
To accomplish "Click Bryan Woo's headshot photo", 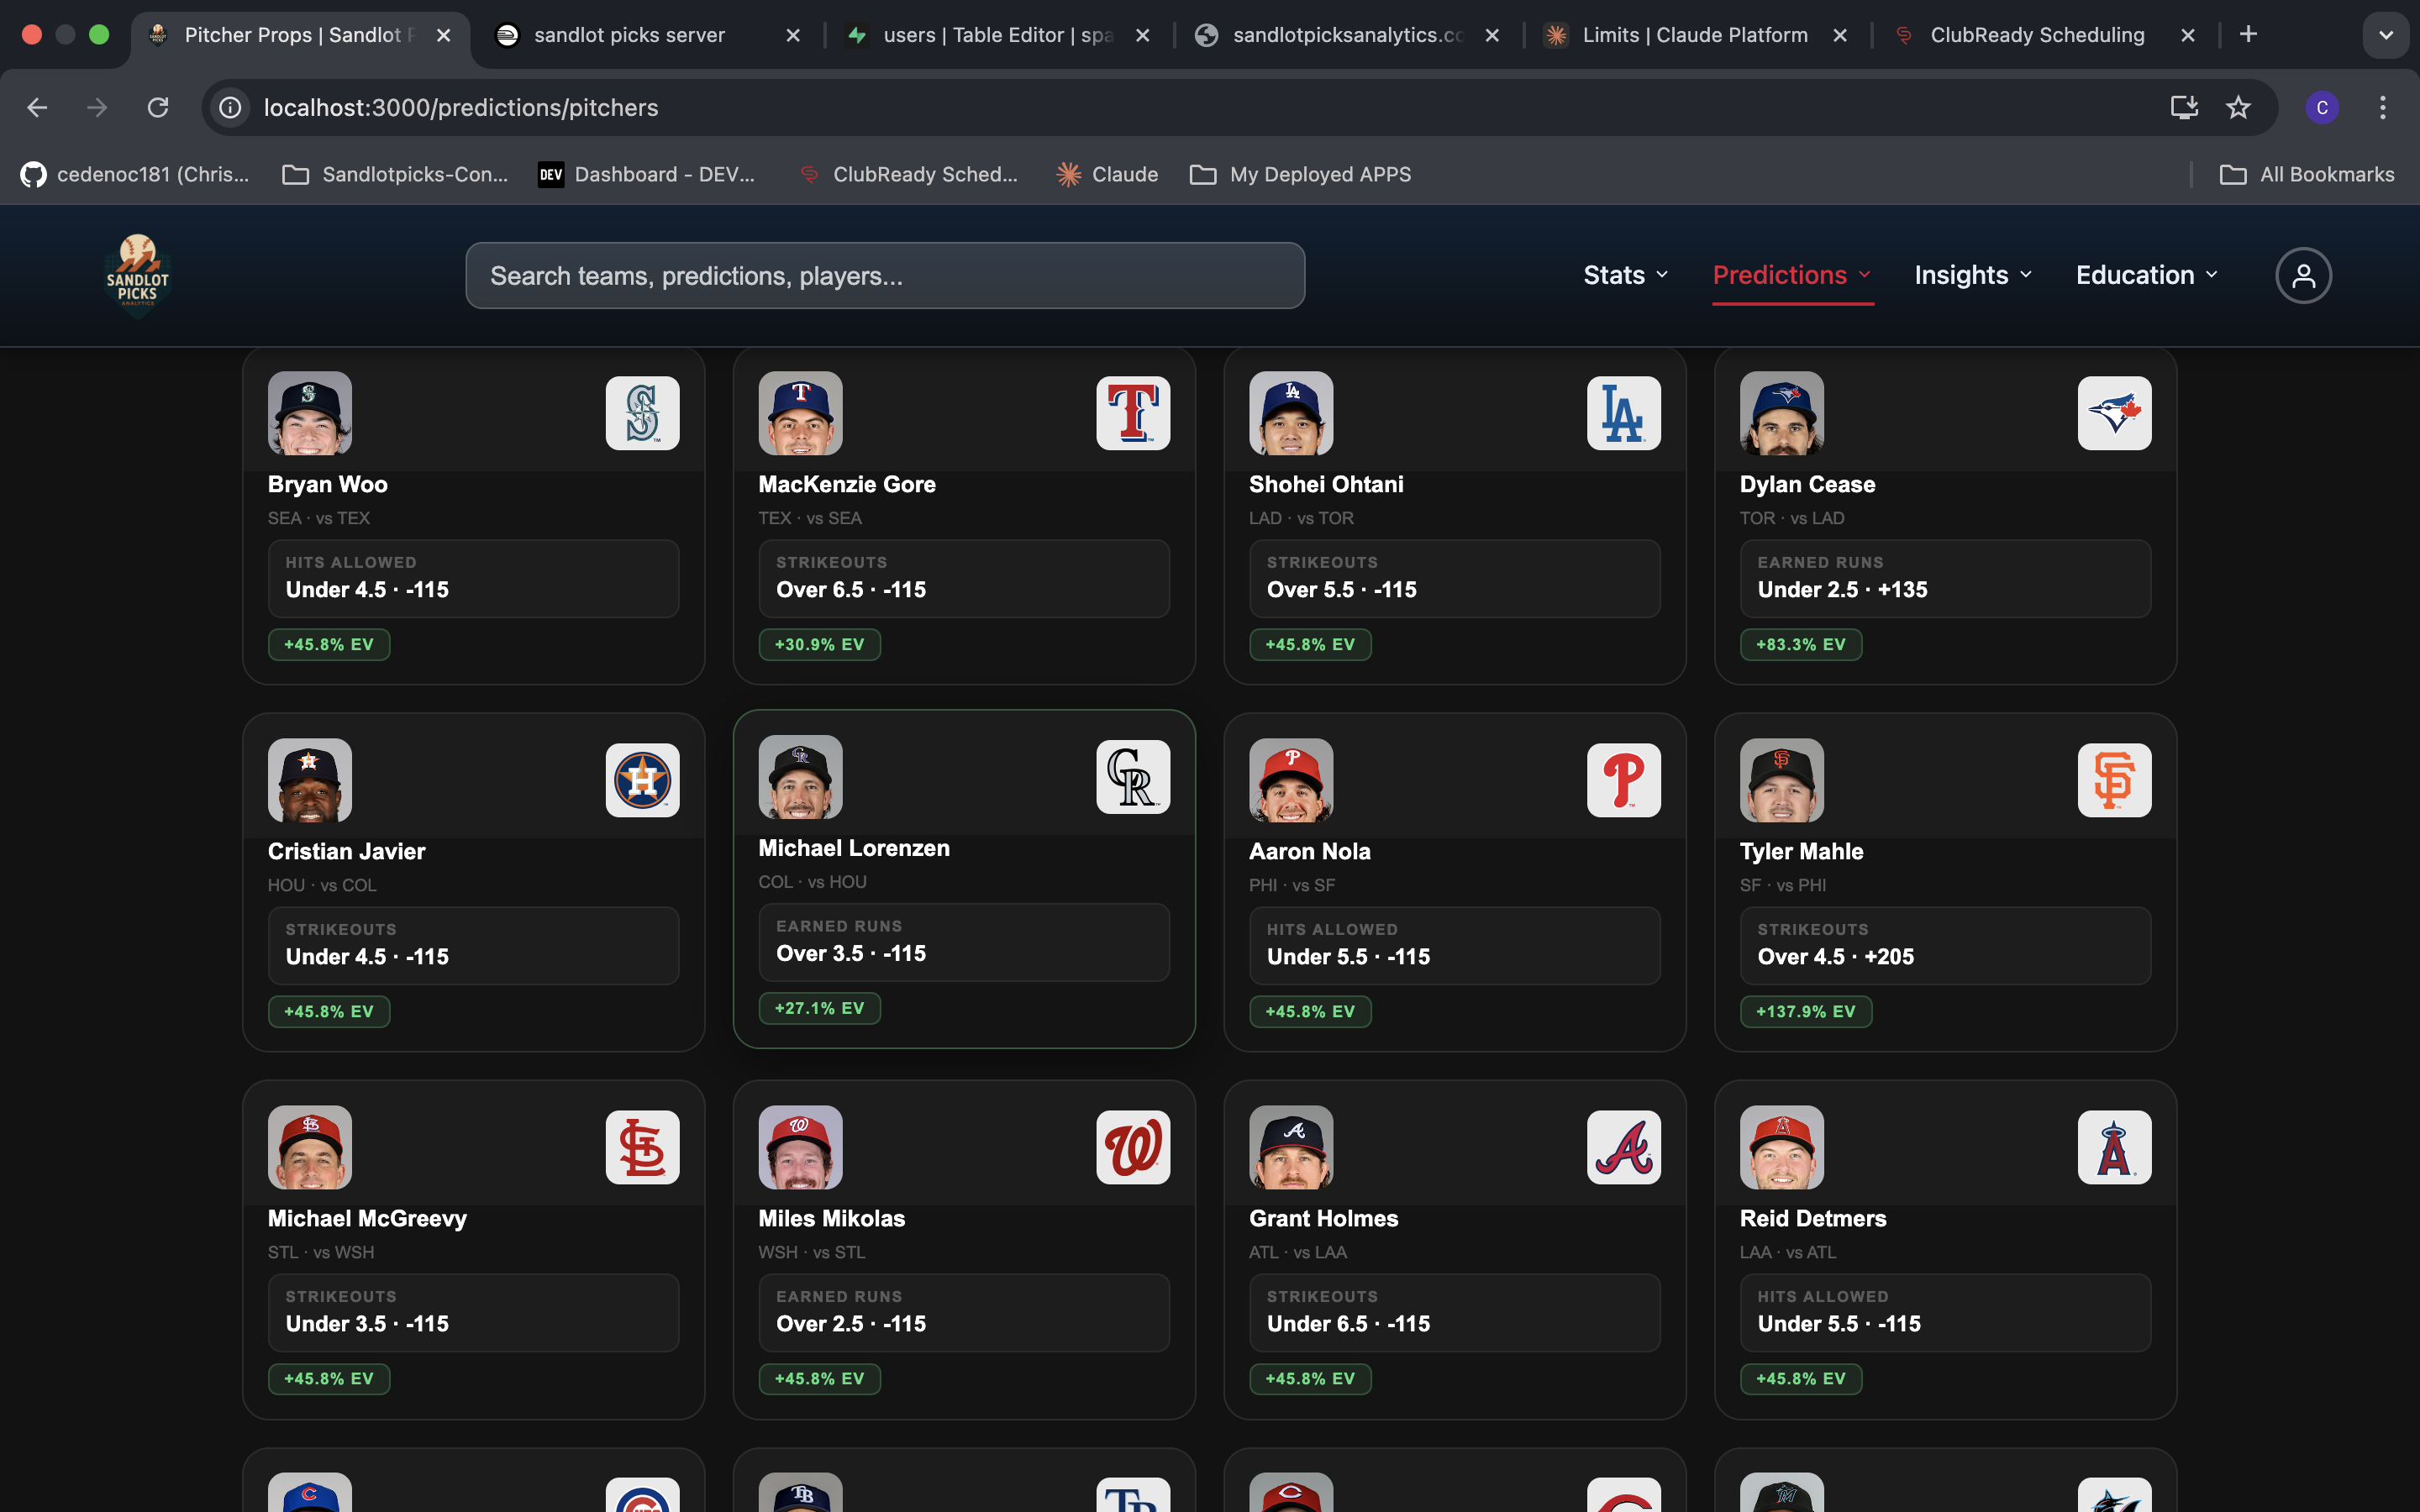I will (310, 413).
